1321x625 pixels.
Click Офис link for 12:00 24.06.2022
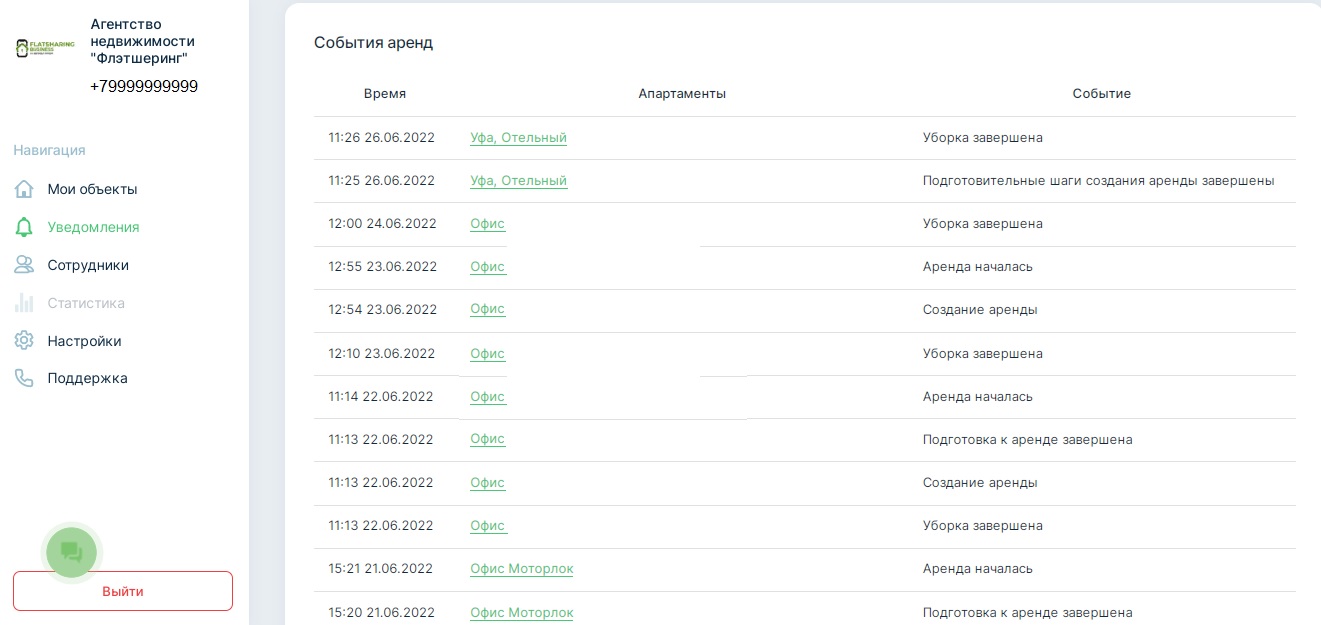[x=487, y=224]
